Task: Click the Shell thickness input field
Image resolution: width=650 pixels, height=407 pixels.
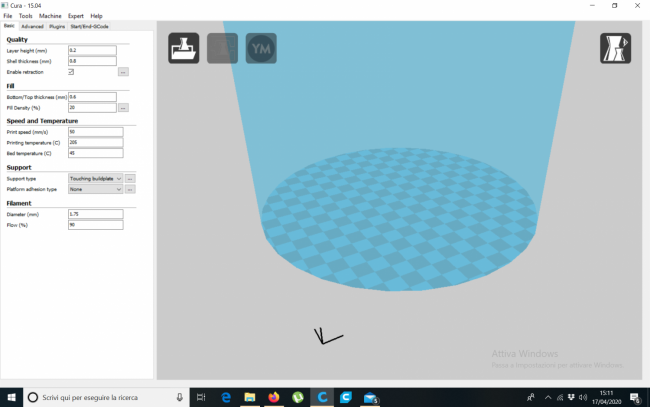Action: tap(92, 61)
